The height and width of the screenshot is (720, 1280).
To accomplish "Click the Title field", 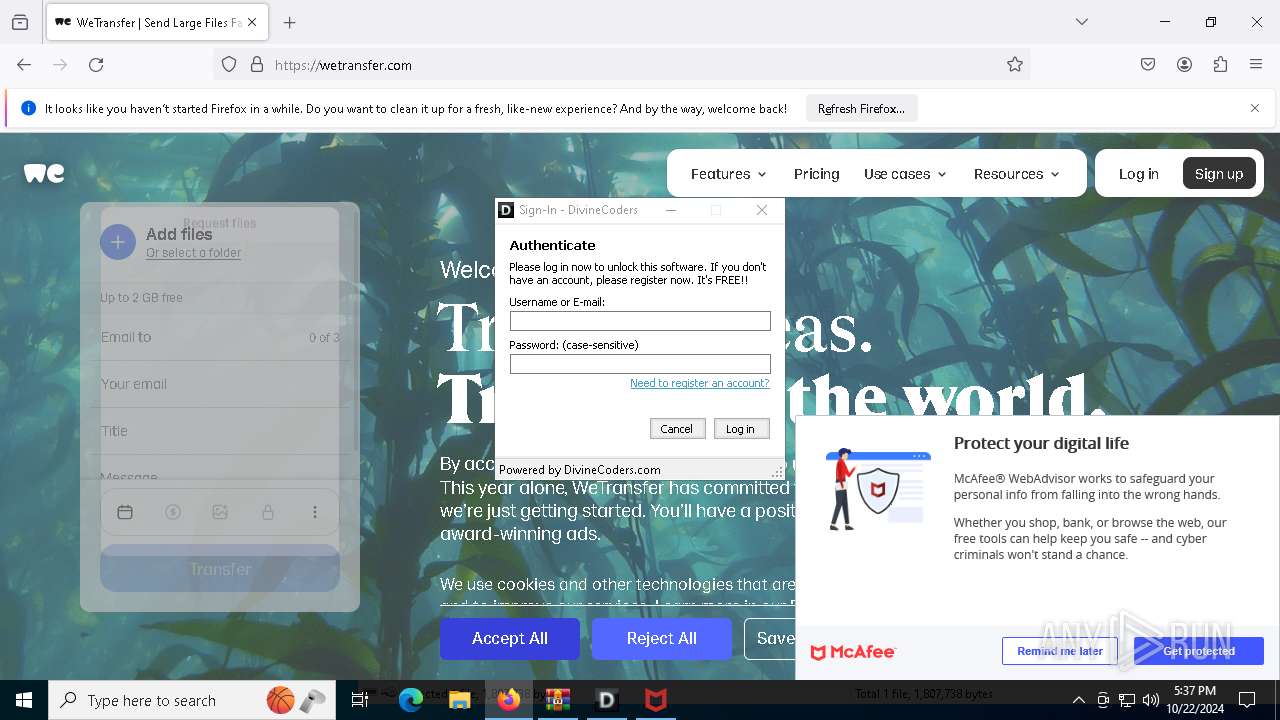I will point(220,431).
